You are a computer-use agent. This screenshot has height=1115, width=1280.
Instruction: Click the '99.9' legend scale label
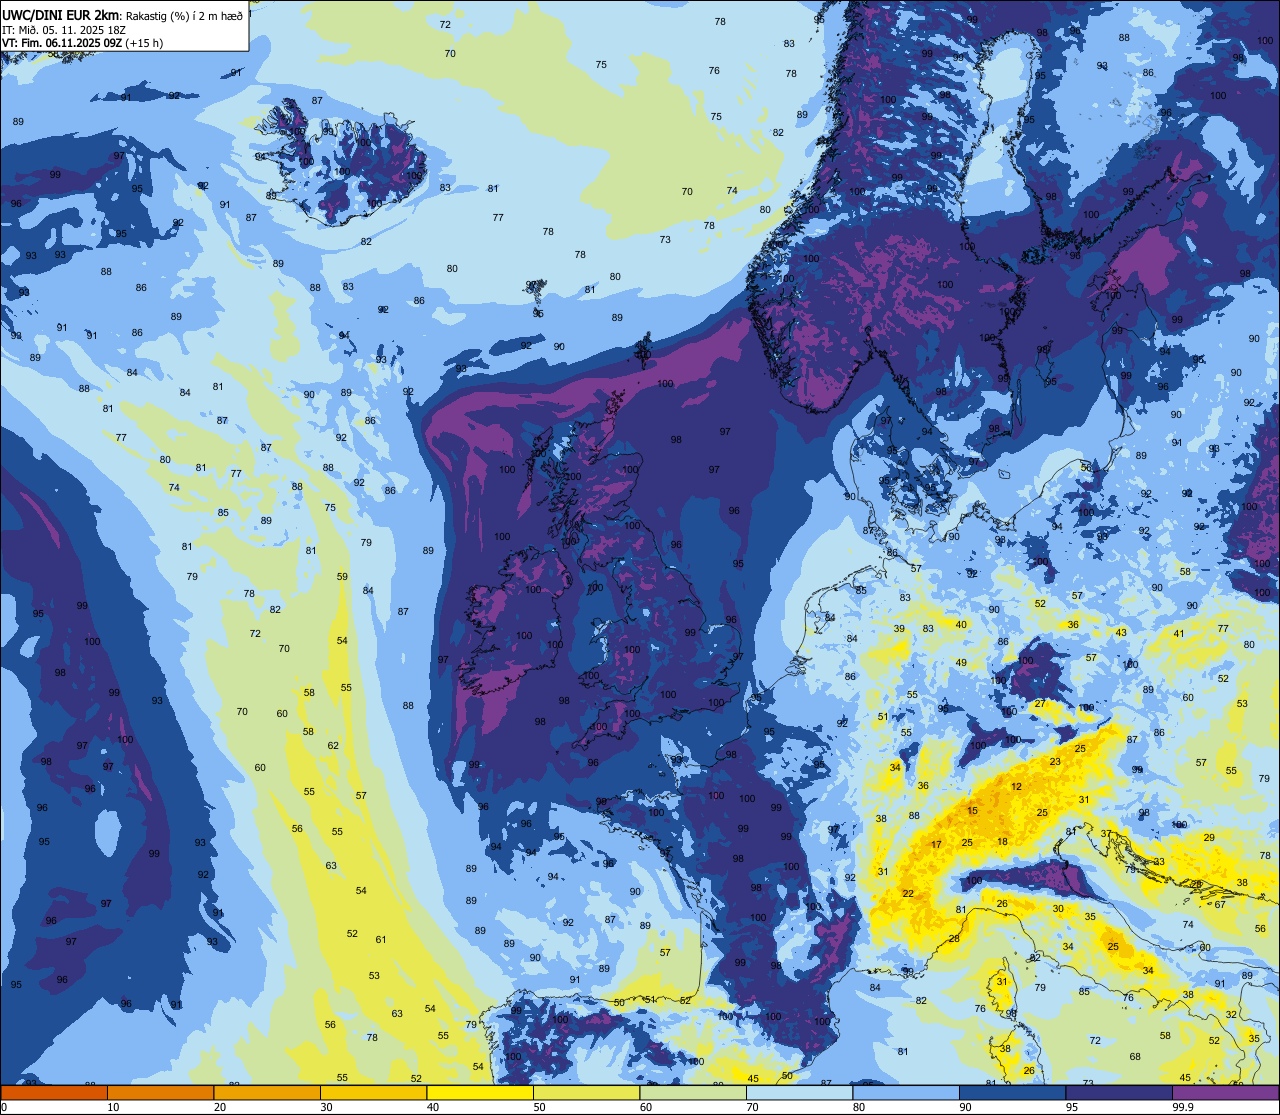[1183, 1107]
